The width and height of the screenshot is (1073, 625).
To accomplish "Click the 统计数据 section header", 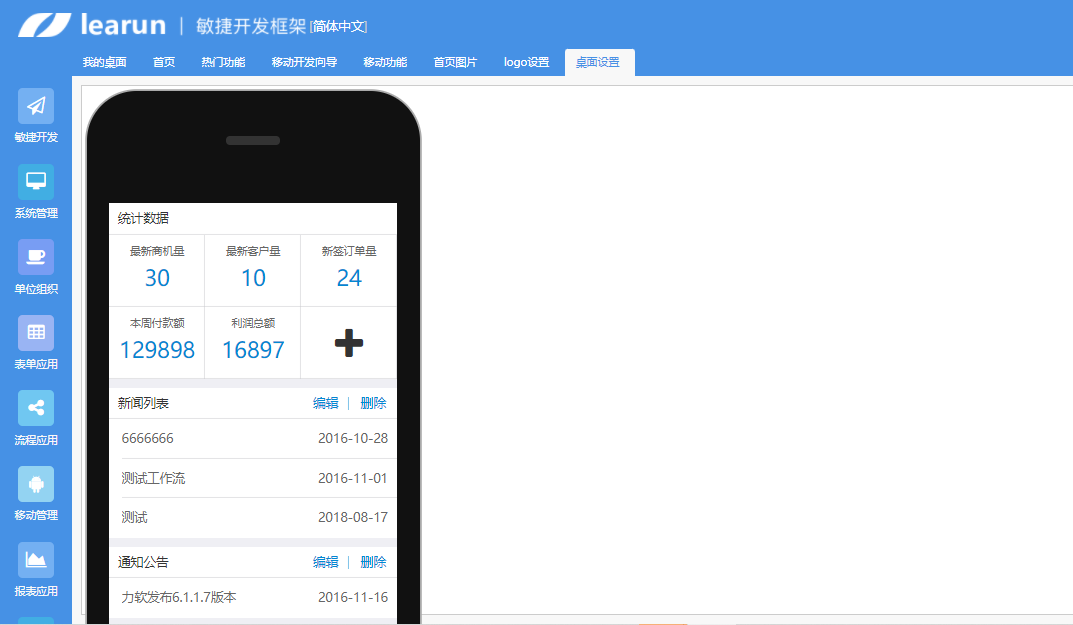I will tap(253, 218).
